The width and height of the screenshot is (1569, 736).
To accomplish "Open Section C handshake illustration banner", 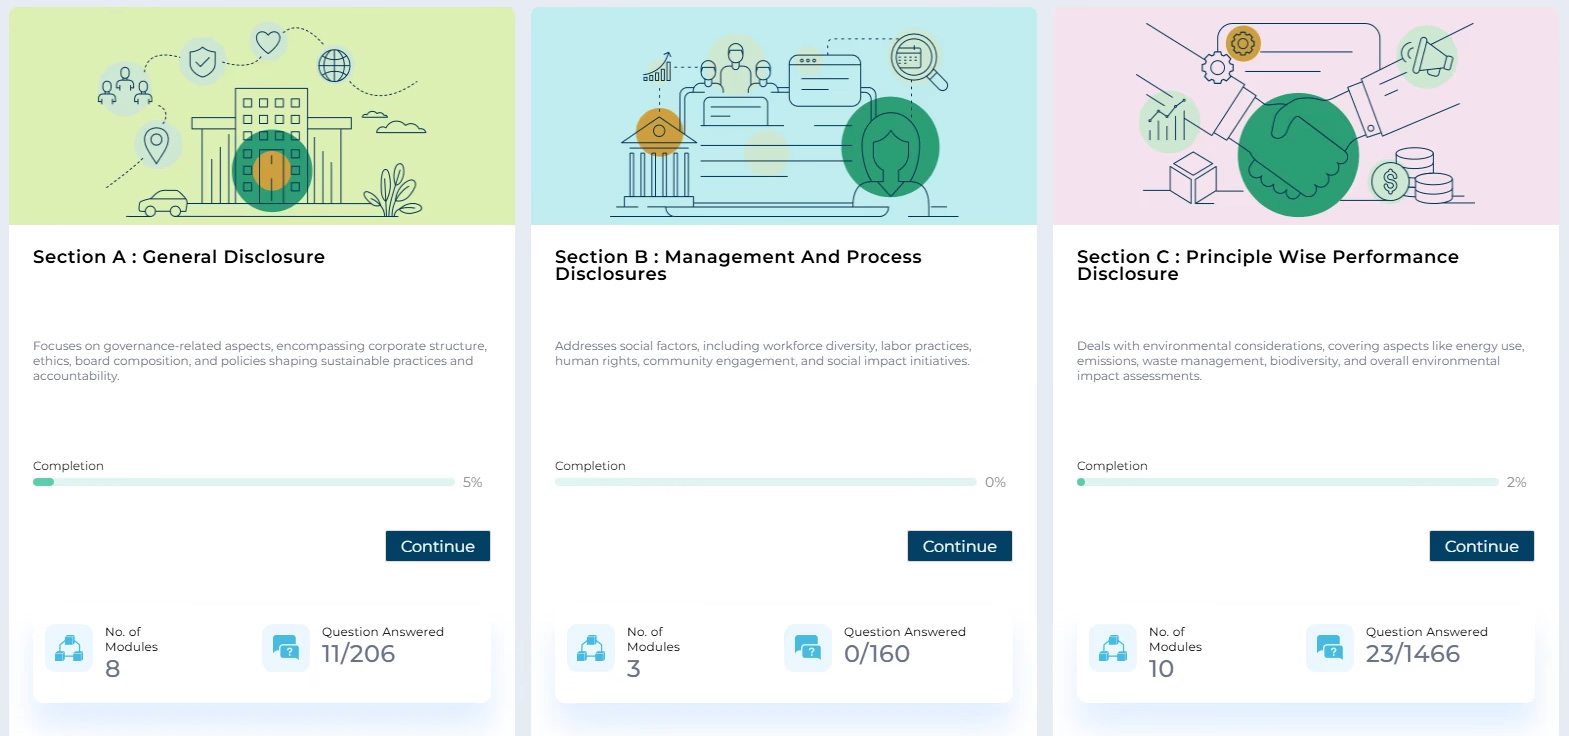I will tap(1305, 116).
